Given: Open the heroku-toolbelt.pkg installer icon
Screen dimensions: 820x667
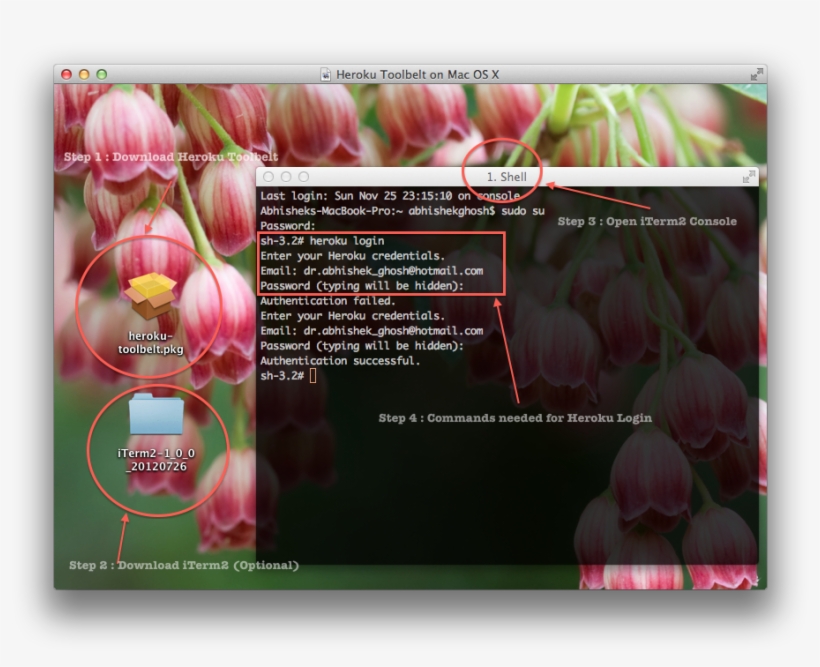Looking at the screenshot, I should coord(151,296).
